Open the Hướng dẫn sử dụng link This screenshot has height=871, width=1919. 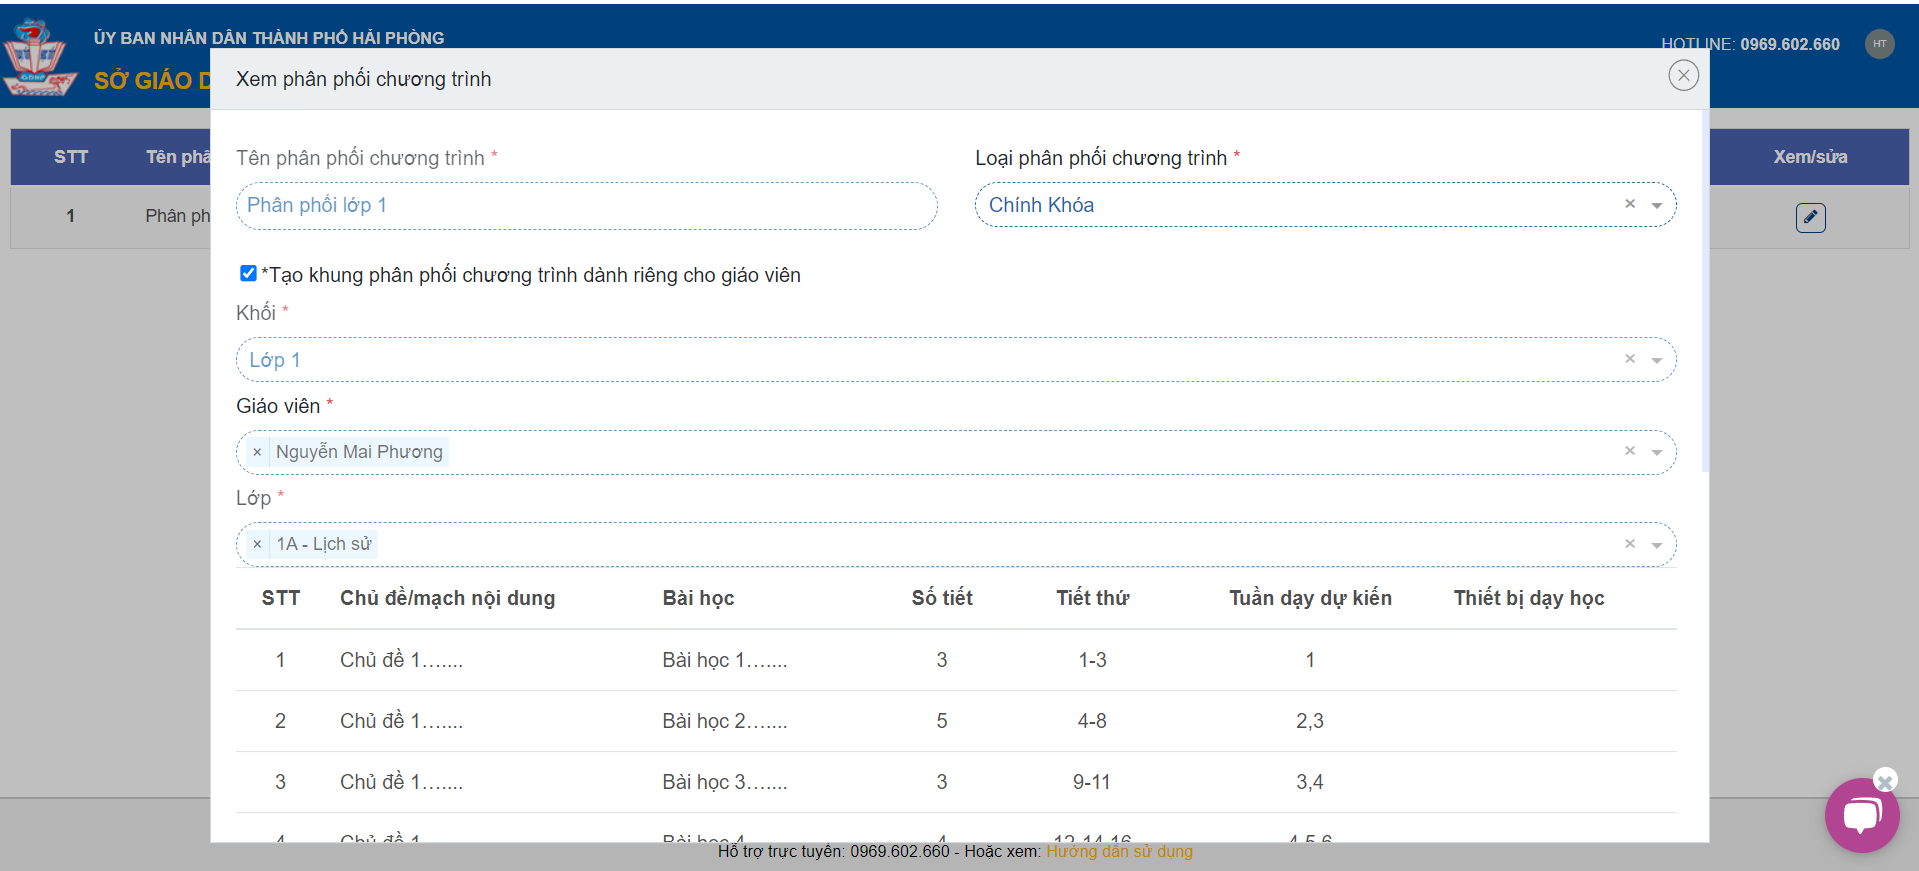click(x=1119, y=851)
